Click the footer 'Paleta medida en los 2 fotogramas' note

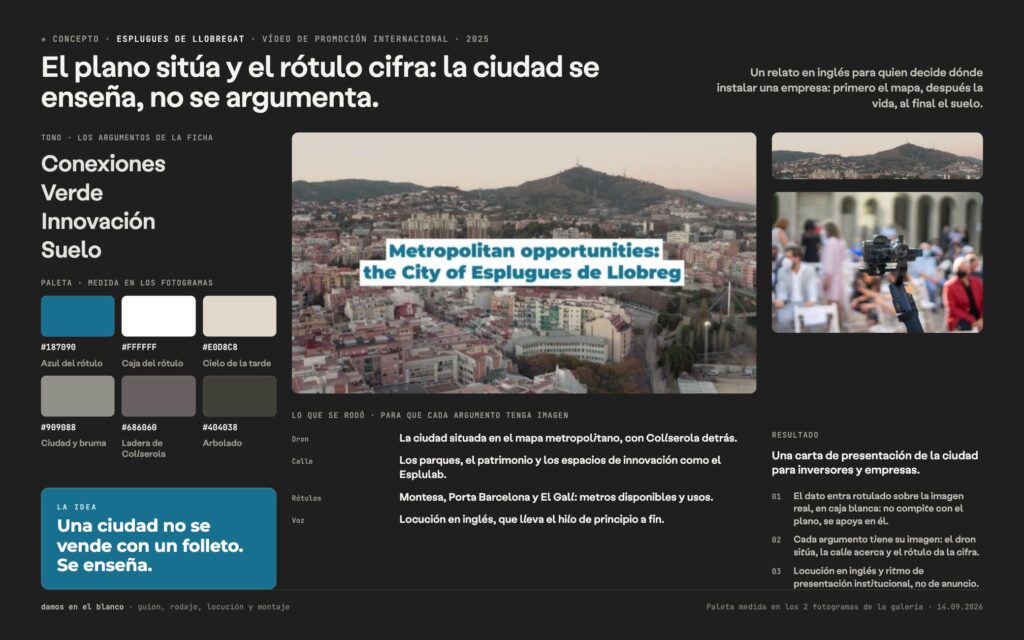(x=844, y=607)
